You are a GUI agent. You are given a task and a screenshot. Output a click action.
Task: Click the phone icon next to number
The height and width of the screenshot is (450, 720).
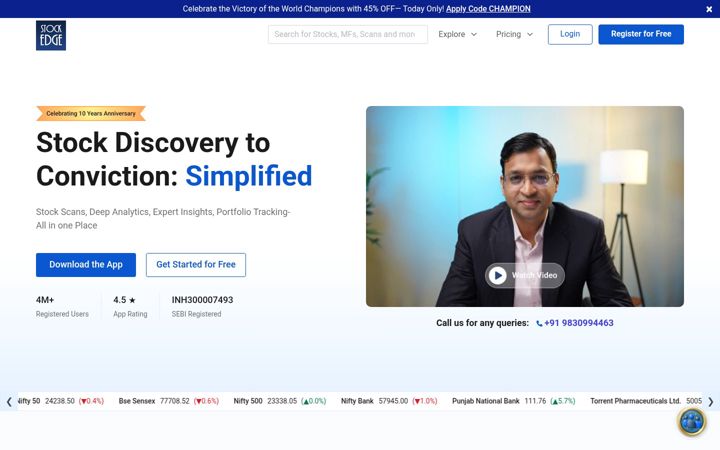[x=539, y=323]
